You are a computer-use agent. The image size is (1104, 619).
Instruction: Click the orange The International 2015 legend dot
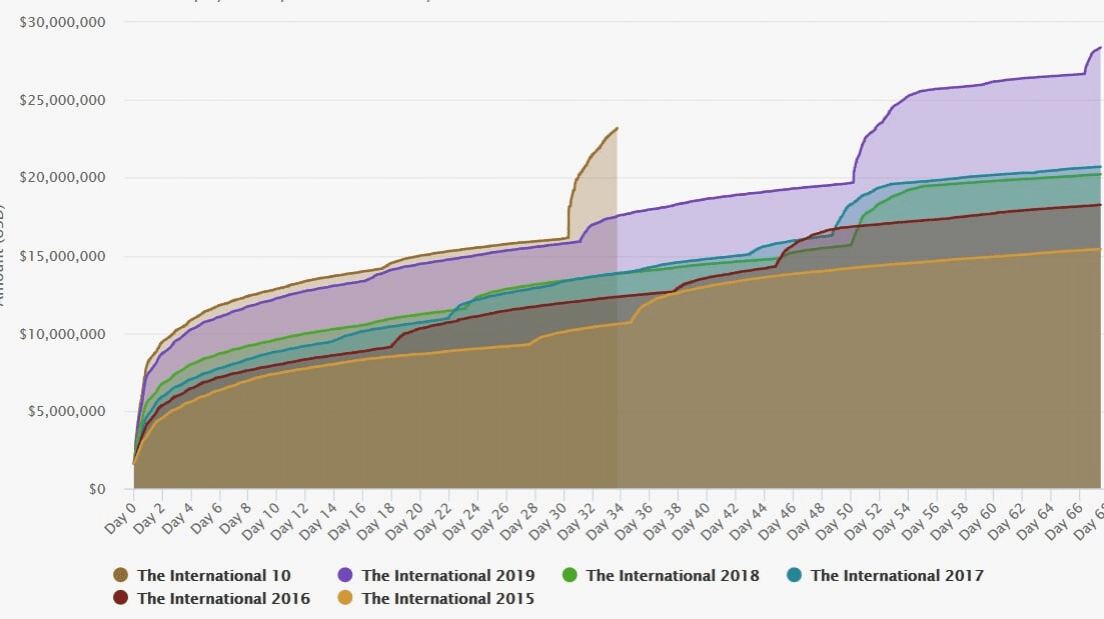tap(345, 599)
